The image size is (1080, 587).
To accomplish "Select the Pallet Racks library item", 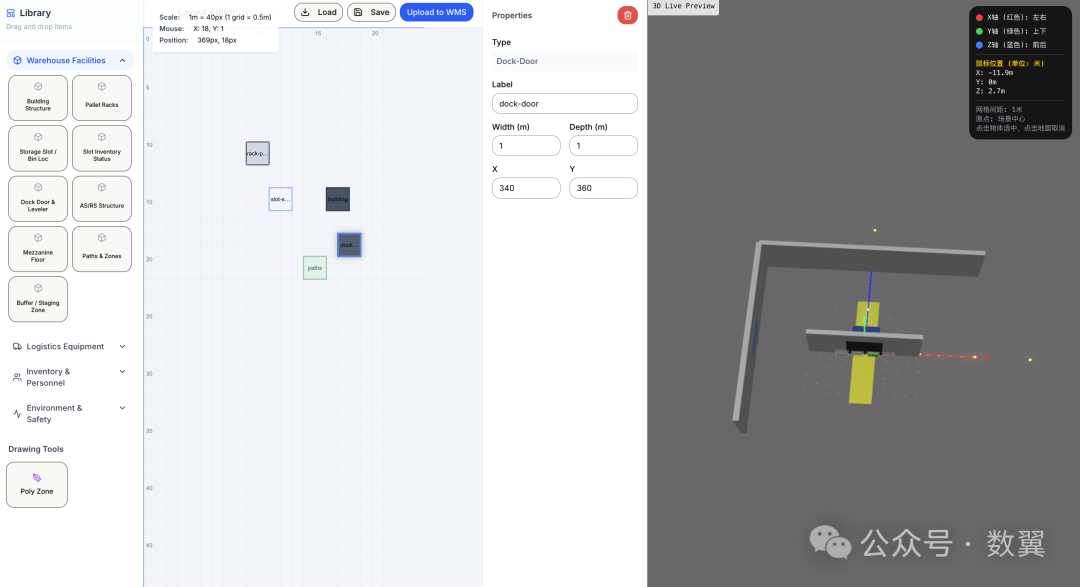I will coord(102,98).
